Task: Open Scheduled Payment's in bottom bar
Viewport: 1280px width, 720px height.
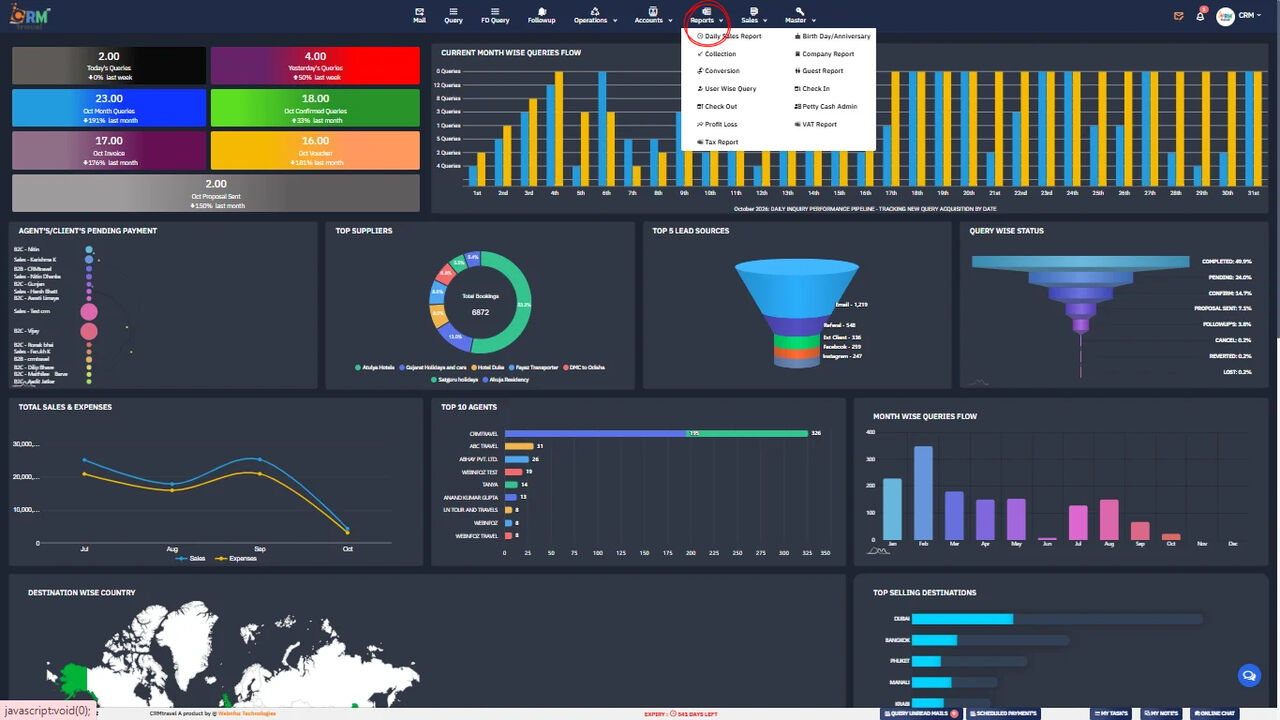Action: click(x=1003, y=713)
